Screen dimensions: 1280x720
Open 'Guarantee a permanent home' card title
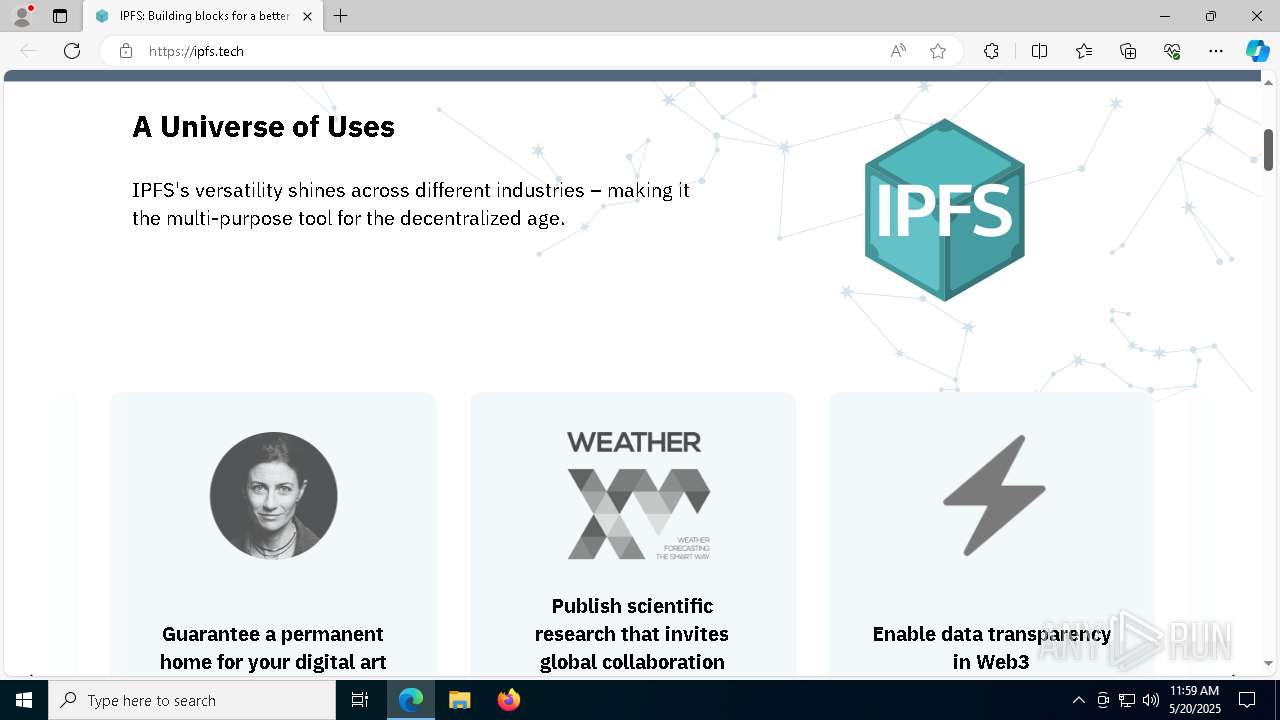[x=273, y=648]
